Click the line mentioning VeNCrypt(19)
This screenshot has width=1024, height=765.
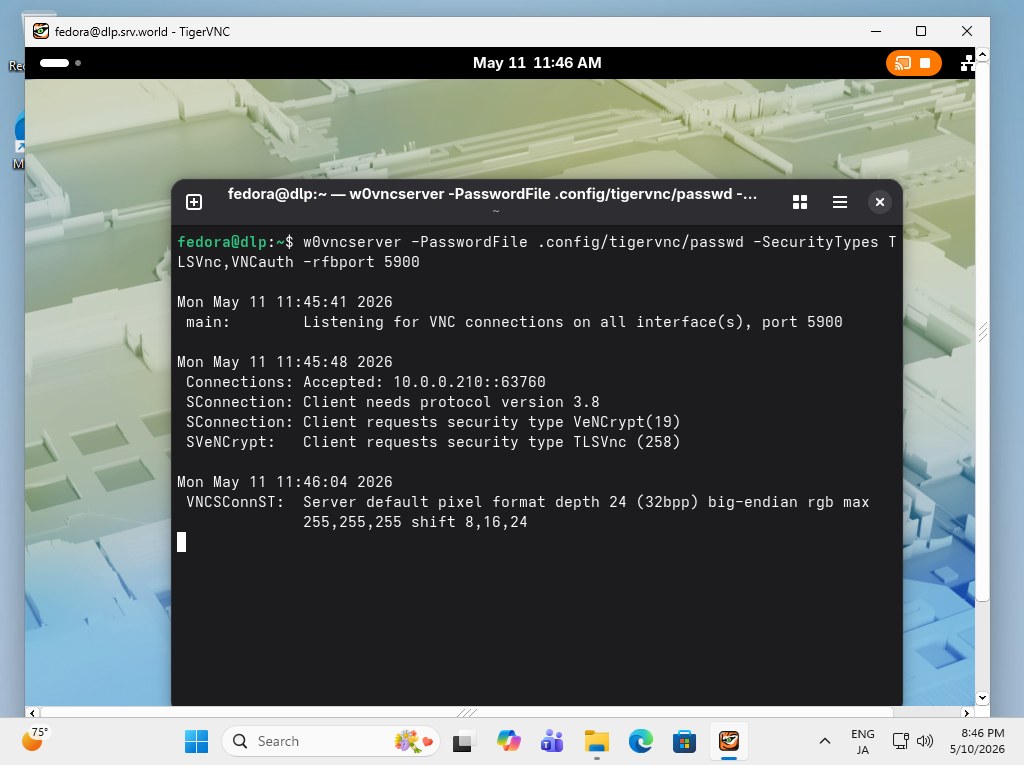(433, 422)
